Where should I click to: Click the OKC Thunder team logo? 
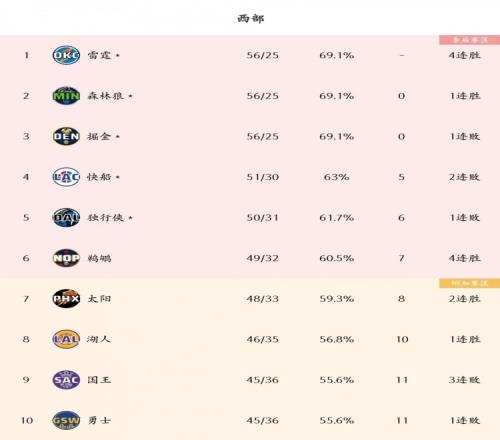click(x=66, y=55)
